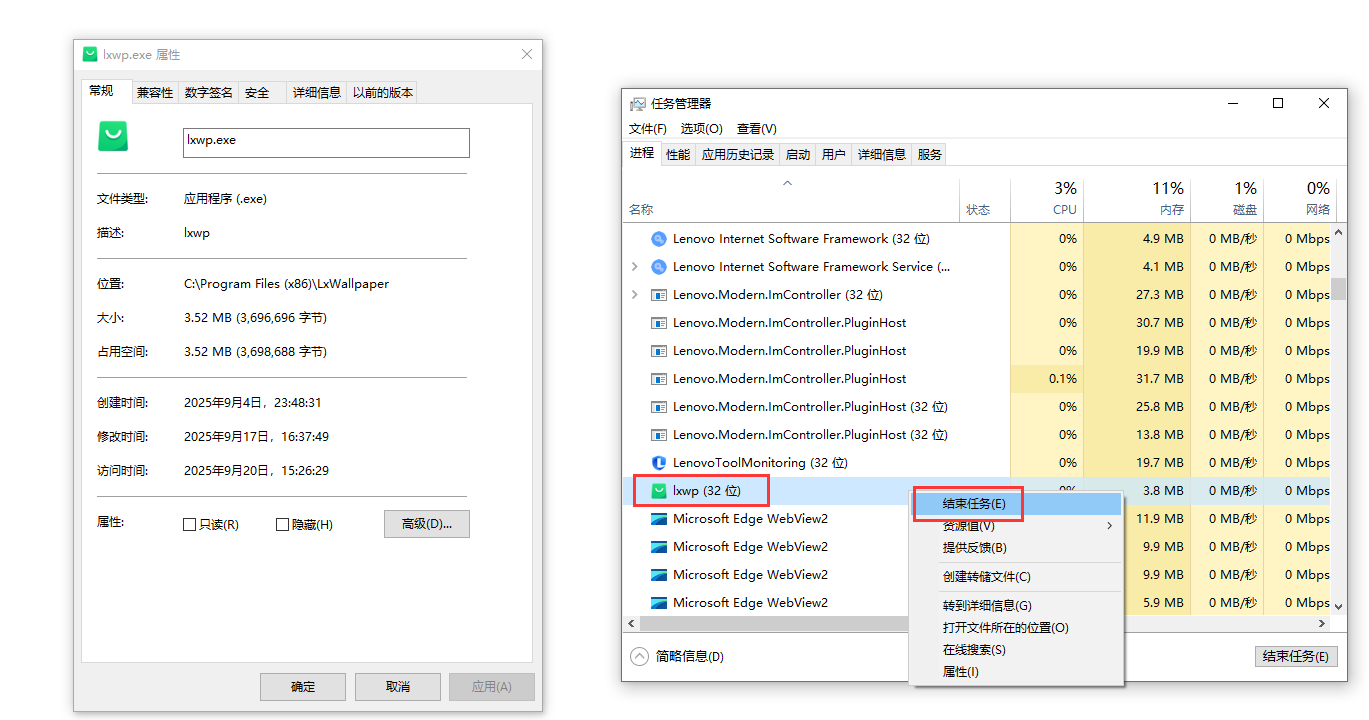
Task: Switch to the 兼容性 tab
Action: tap(155, 93)
